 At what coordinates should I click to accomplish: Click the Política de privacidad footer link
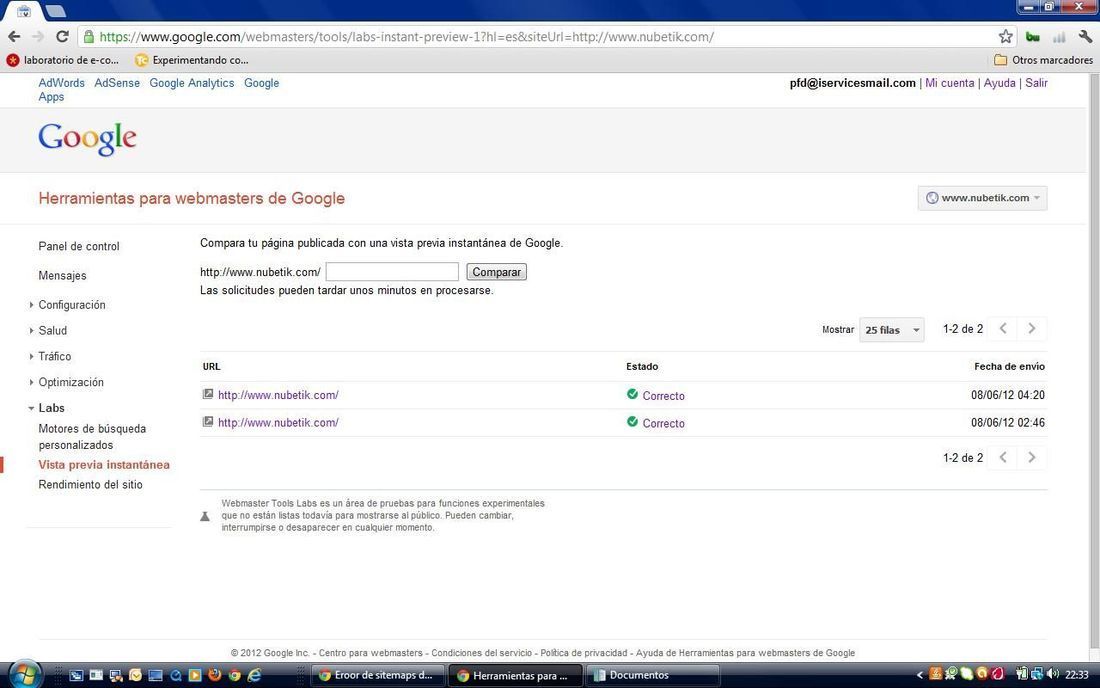tap(584, 653)
